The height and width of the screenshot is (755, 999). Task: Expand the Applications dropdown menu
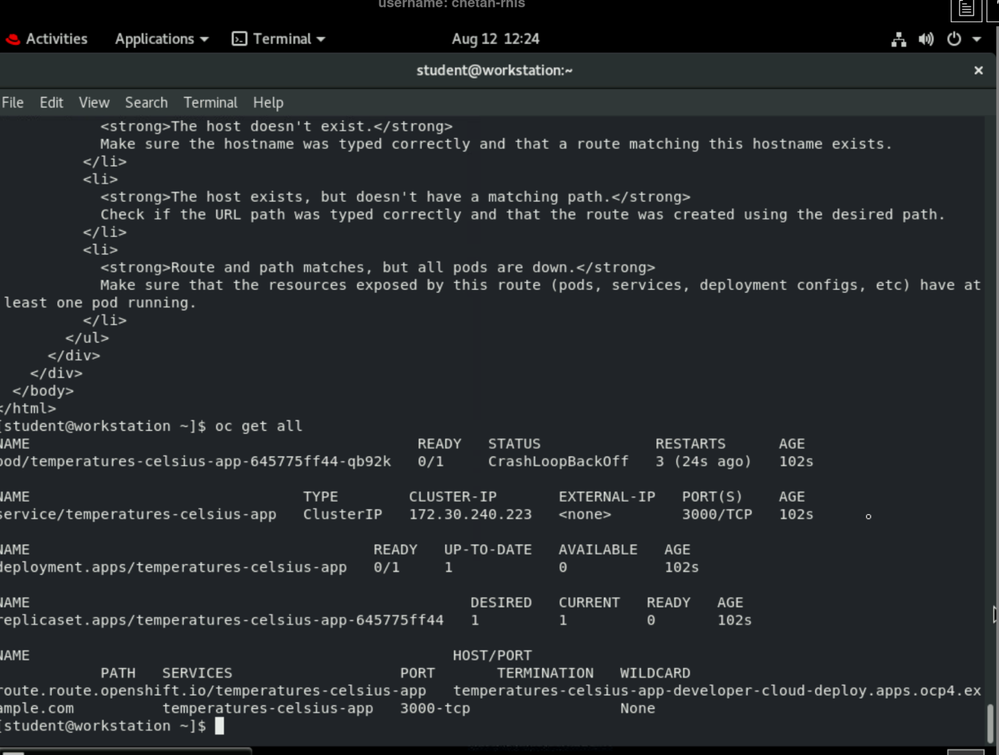click(161, 39)
